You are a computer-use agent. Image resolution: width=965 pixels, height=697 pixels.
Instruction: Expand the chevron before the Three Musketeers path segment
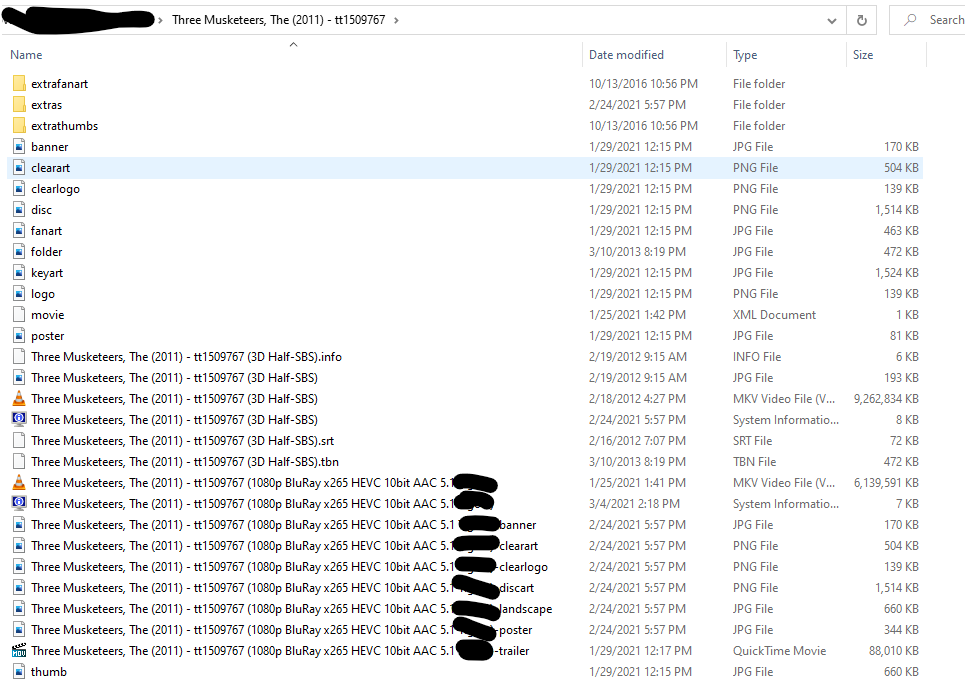click(160, 20)
